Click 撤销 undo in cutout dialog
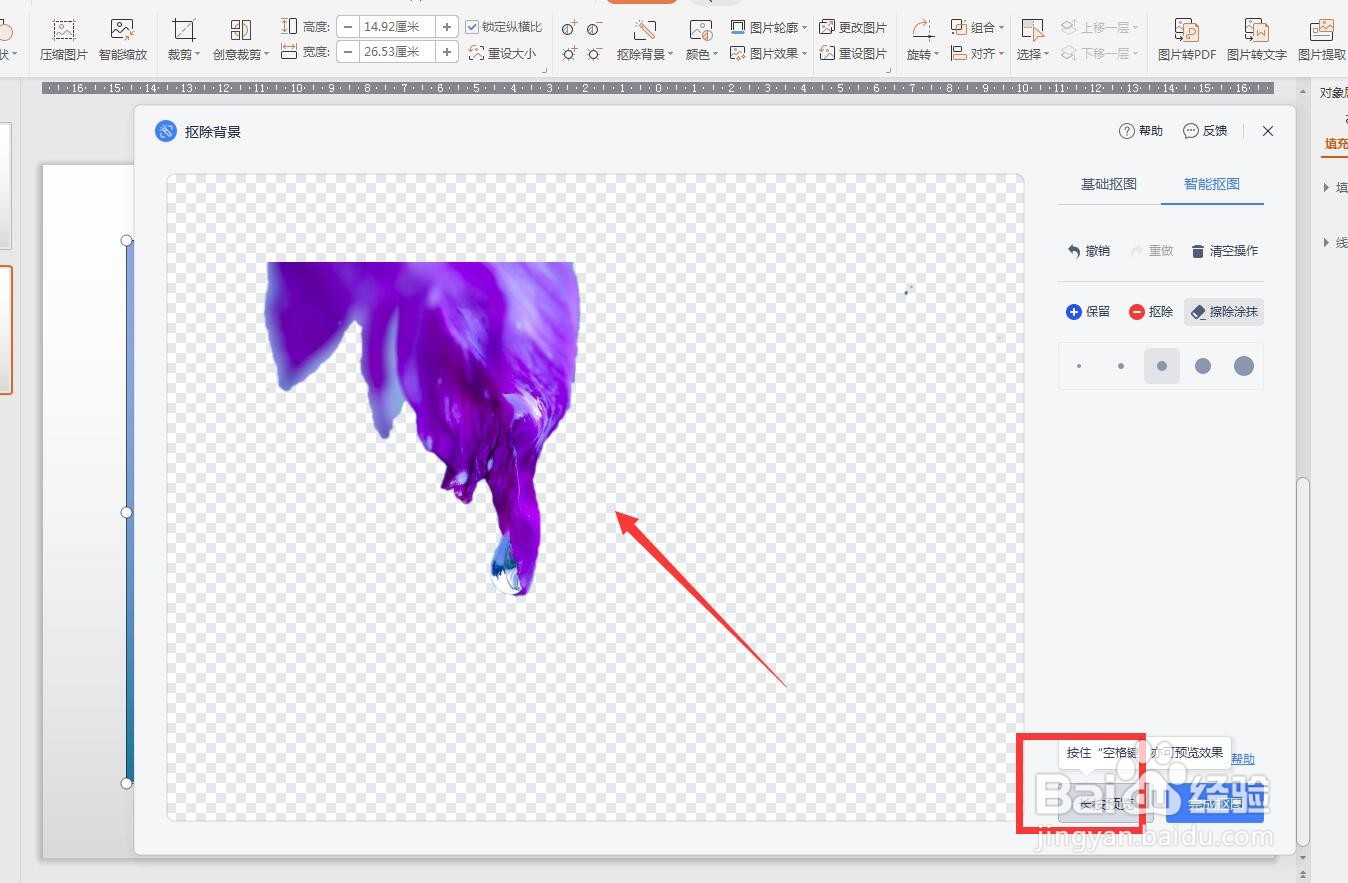Image resolution: width=1348 pixels, height=883 pixels. click(x=1088, y=251)
